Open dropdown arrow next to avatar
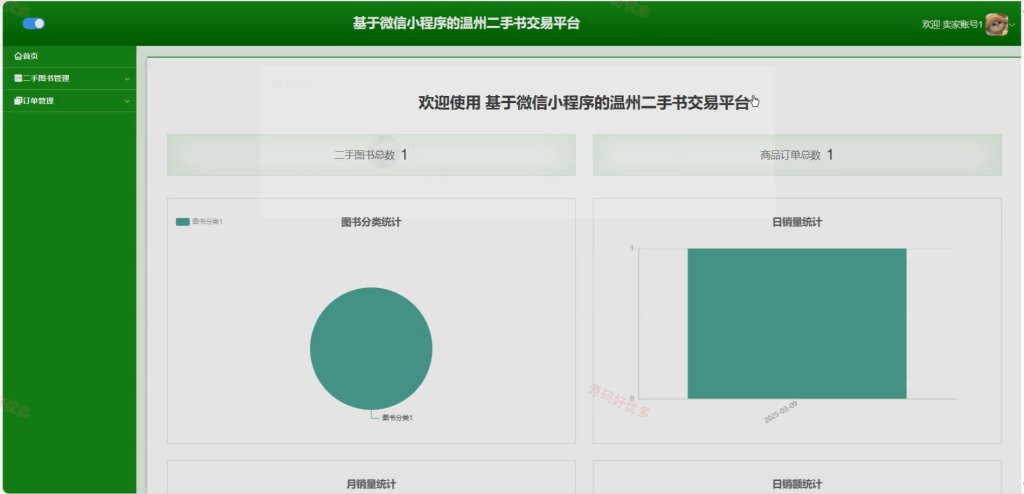Image resolution: width=1024 pixels, height=494 pixels. 1014,24
